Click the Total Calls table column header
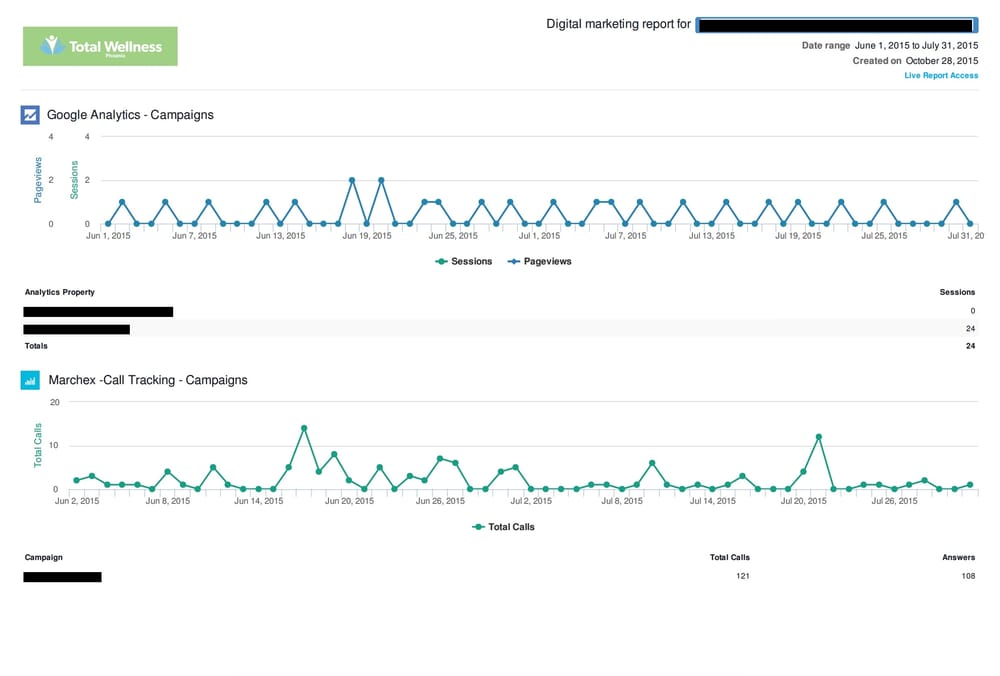 click(x=729, y=557)
